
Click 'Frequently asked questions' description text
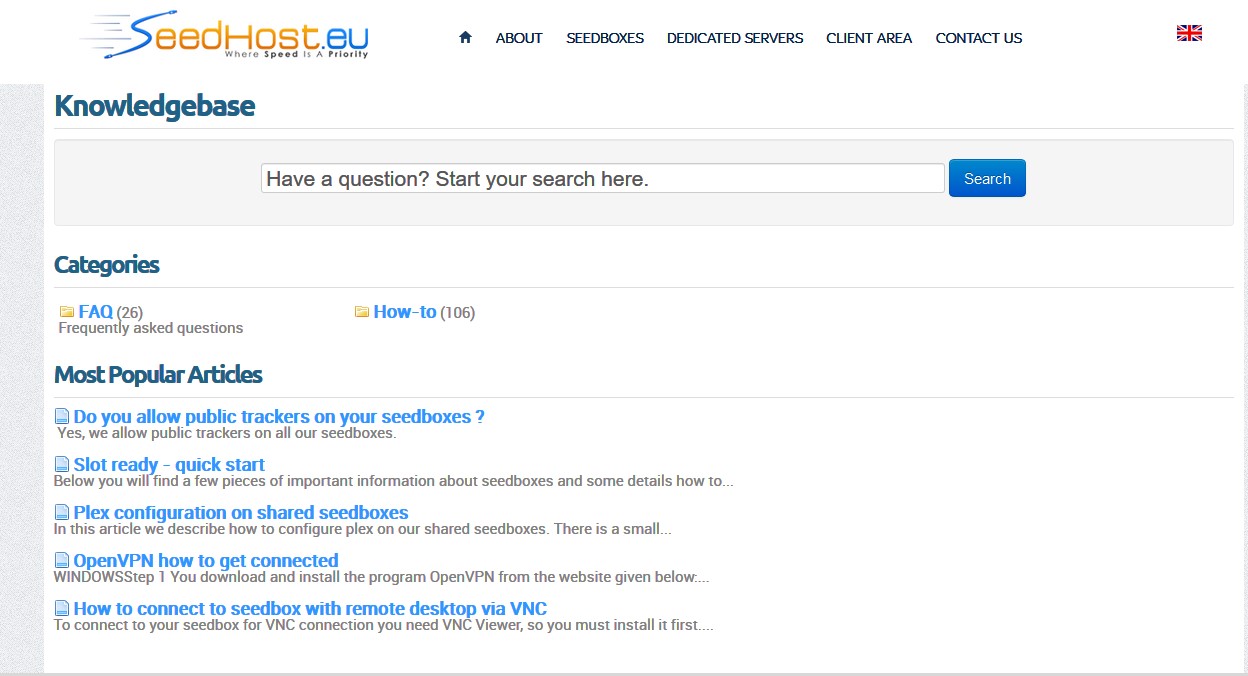click(x=151, y=328)
